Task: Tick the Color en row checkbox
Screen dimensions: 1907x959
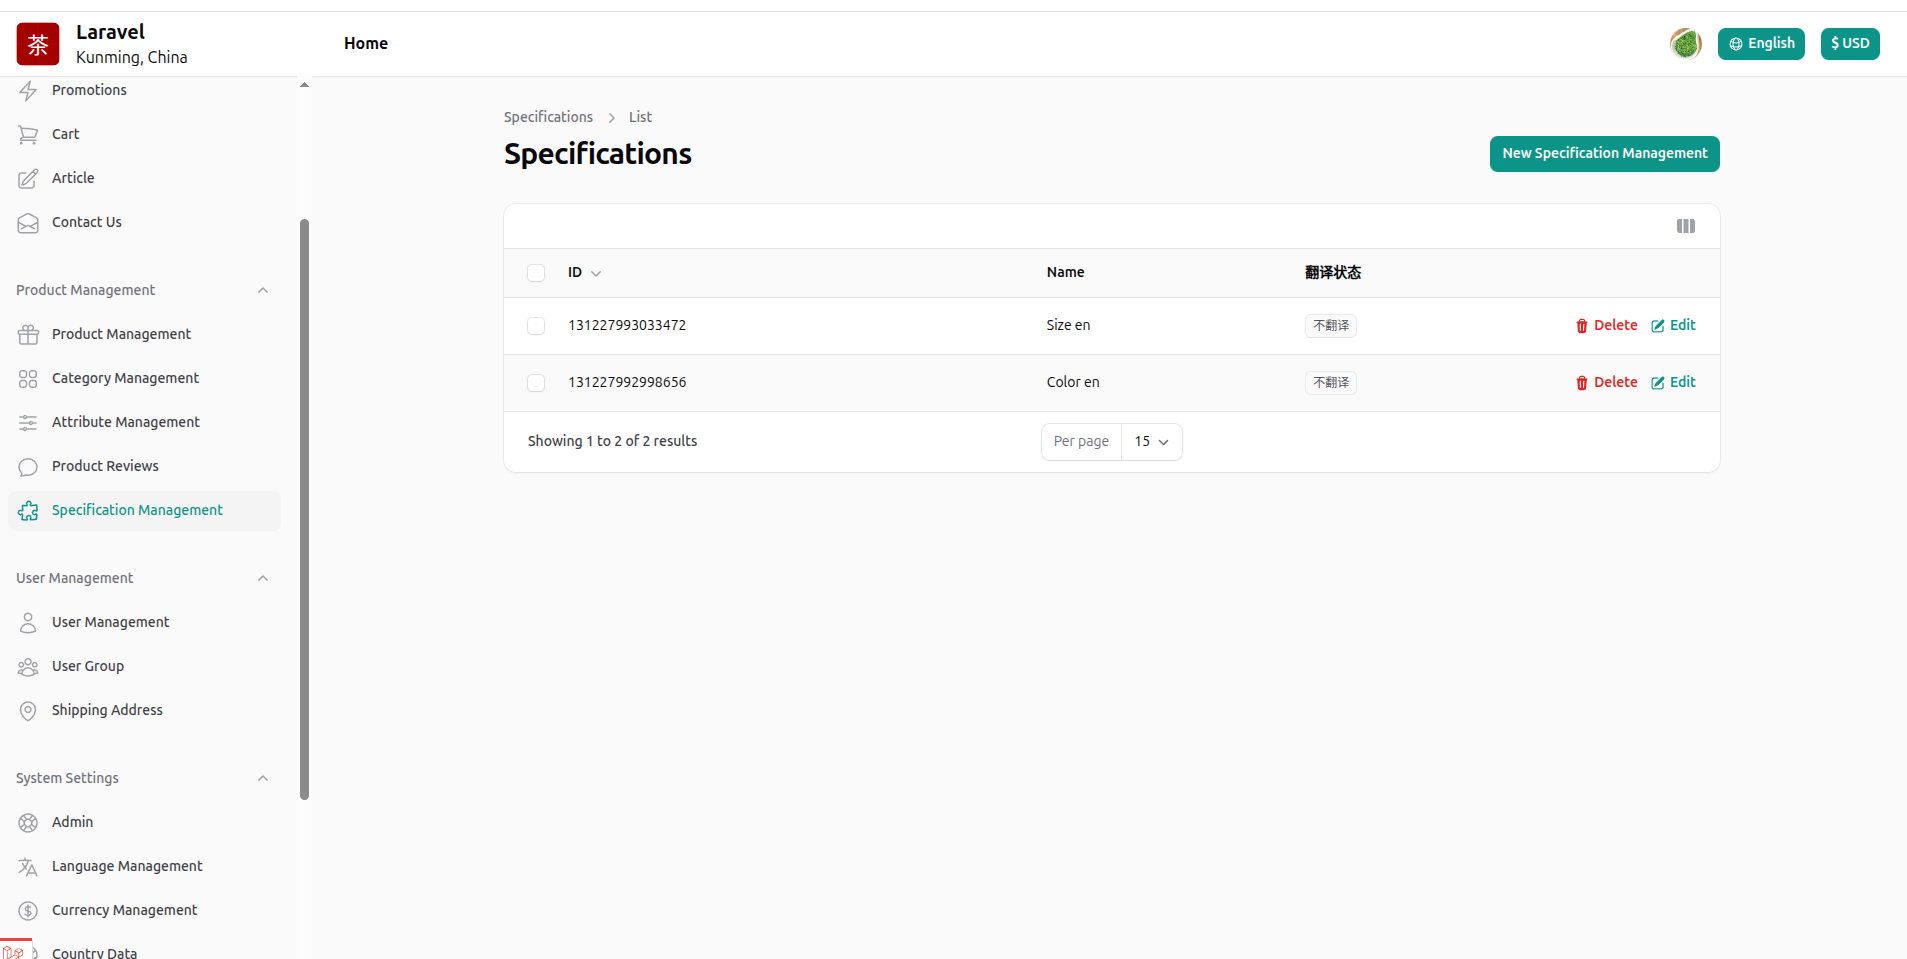Action: point(536,383)
